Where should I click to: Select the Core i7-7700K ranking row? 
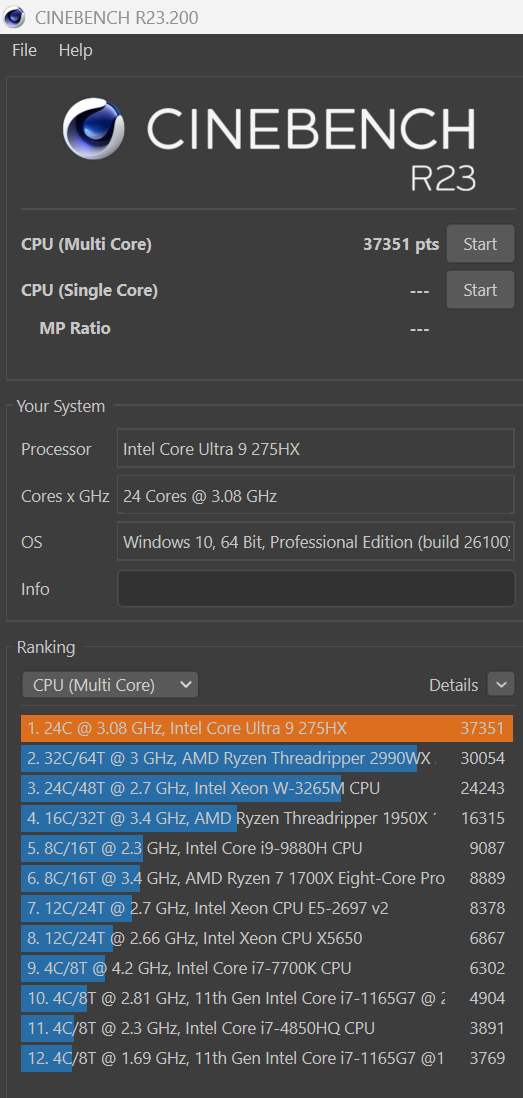tap(267, 968)
